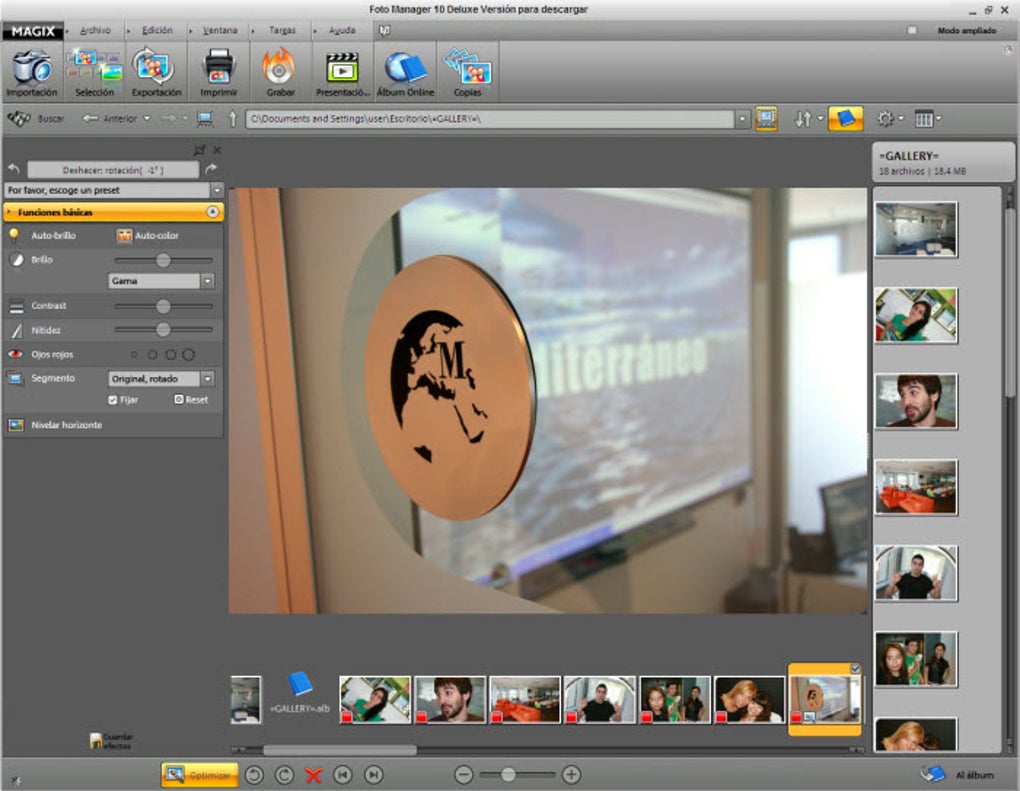Open the Ayuda menu
This screenshot has width=1020, height=791.
(x=342, y=31)
